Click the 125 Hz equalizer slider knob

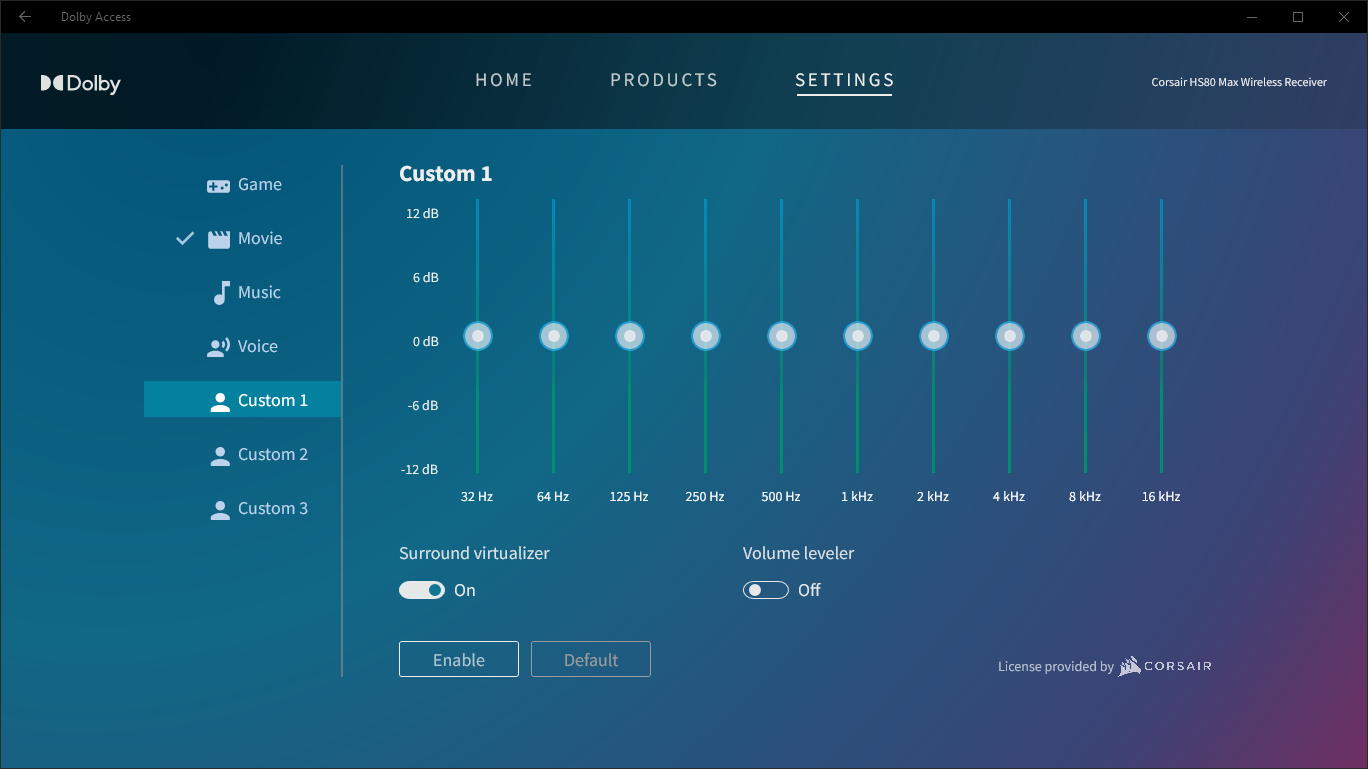click(630, 336)
